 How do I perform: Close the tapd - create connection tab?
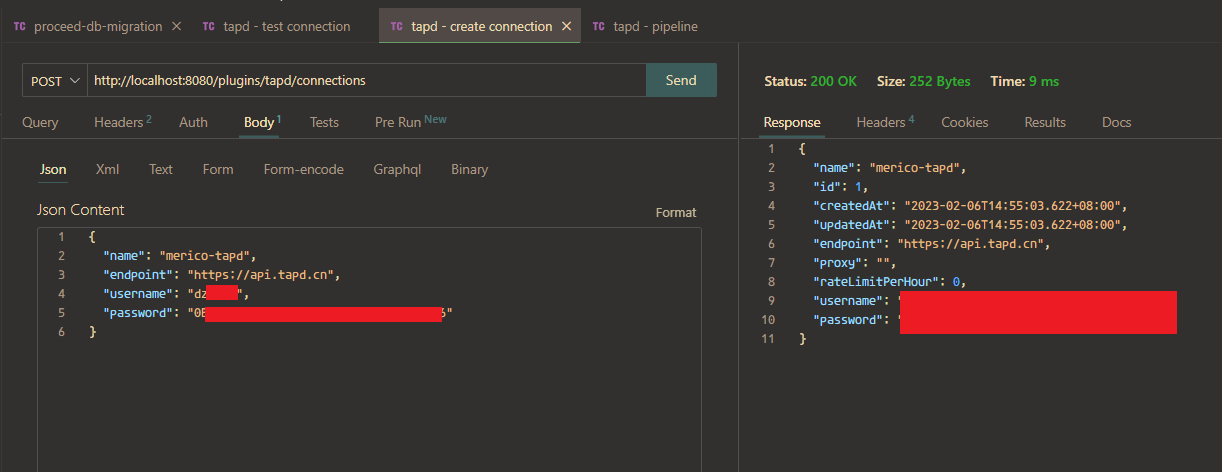(567, 27)
